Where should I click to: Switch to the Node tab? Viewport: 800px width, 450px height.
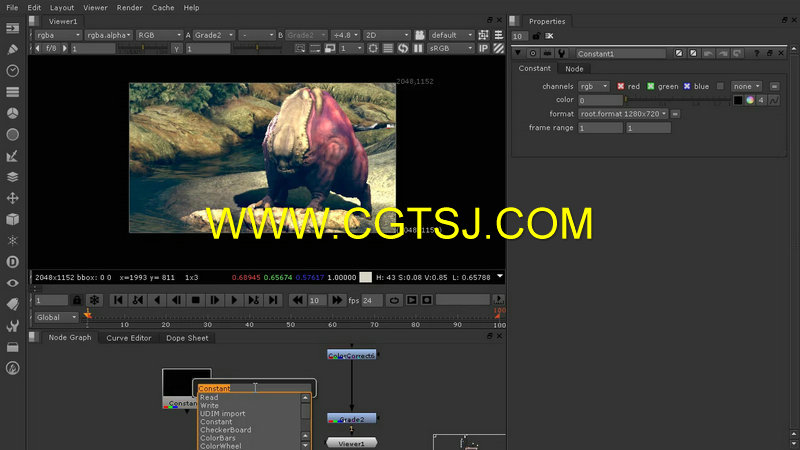pyautogui.click(x=574, y=68)
